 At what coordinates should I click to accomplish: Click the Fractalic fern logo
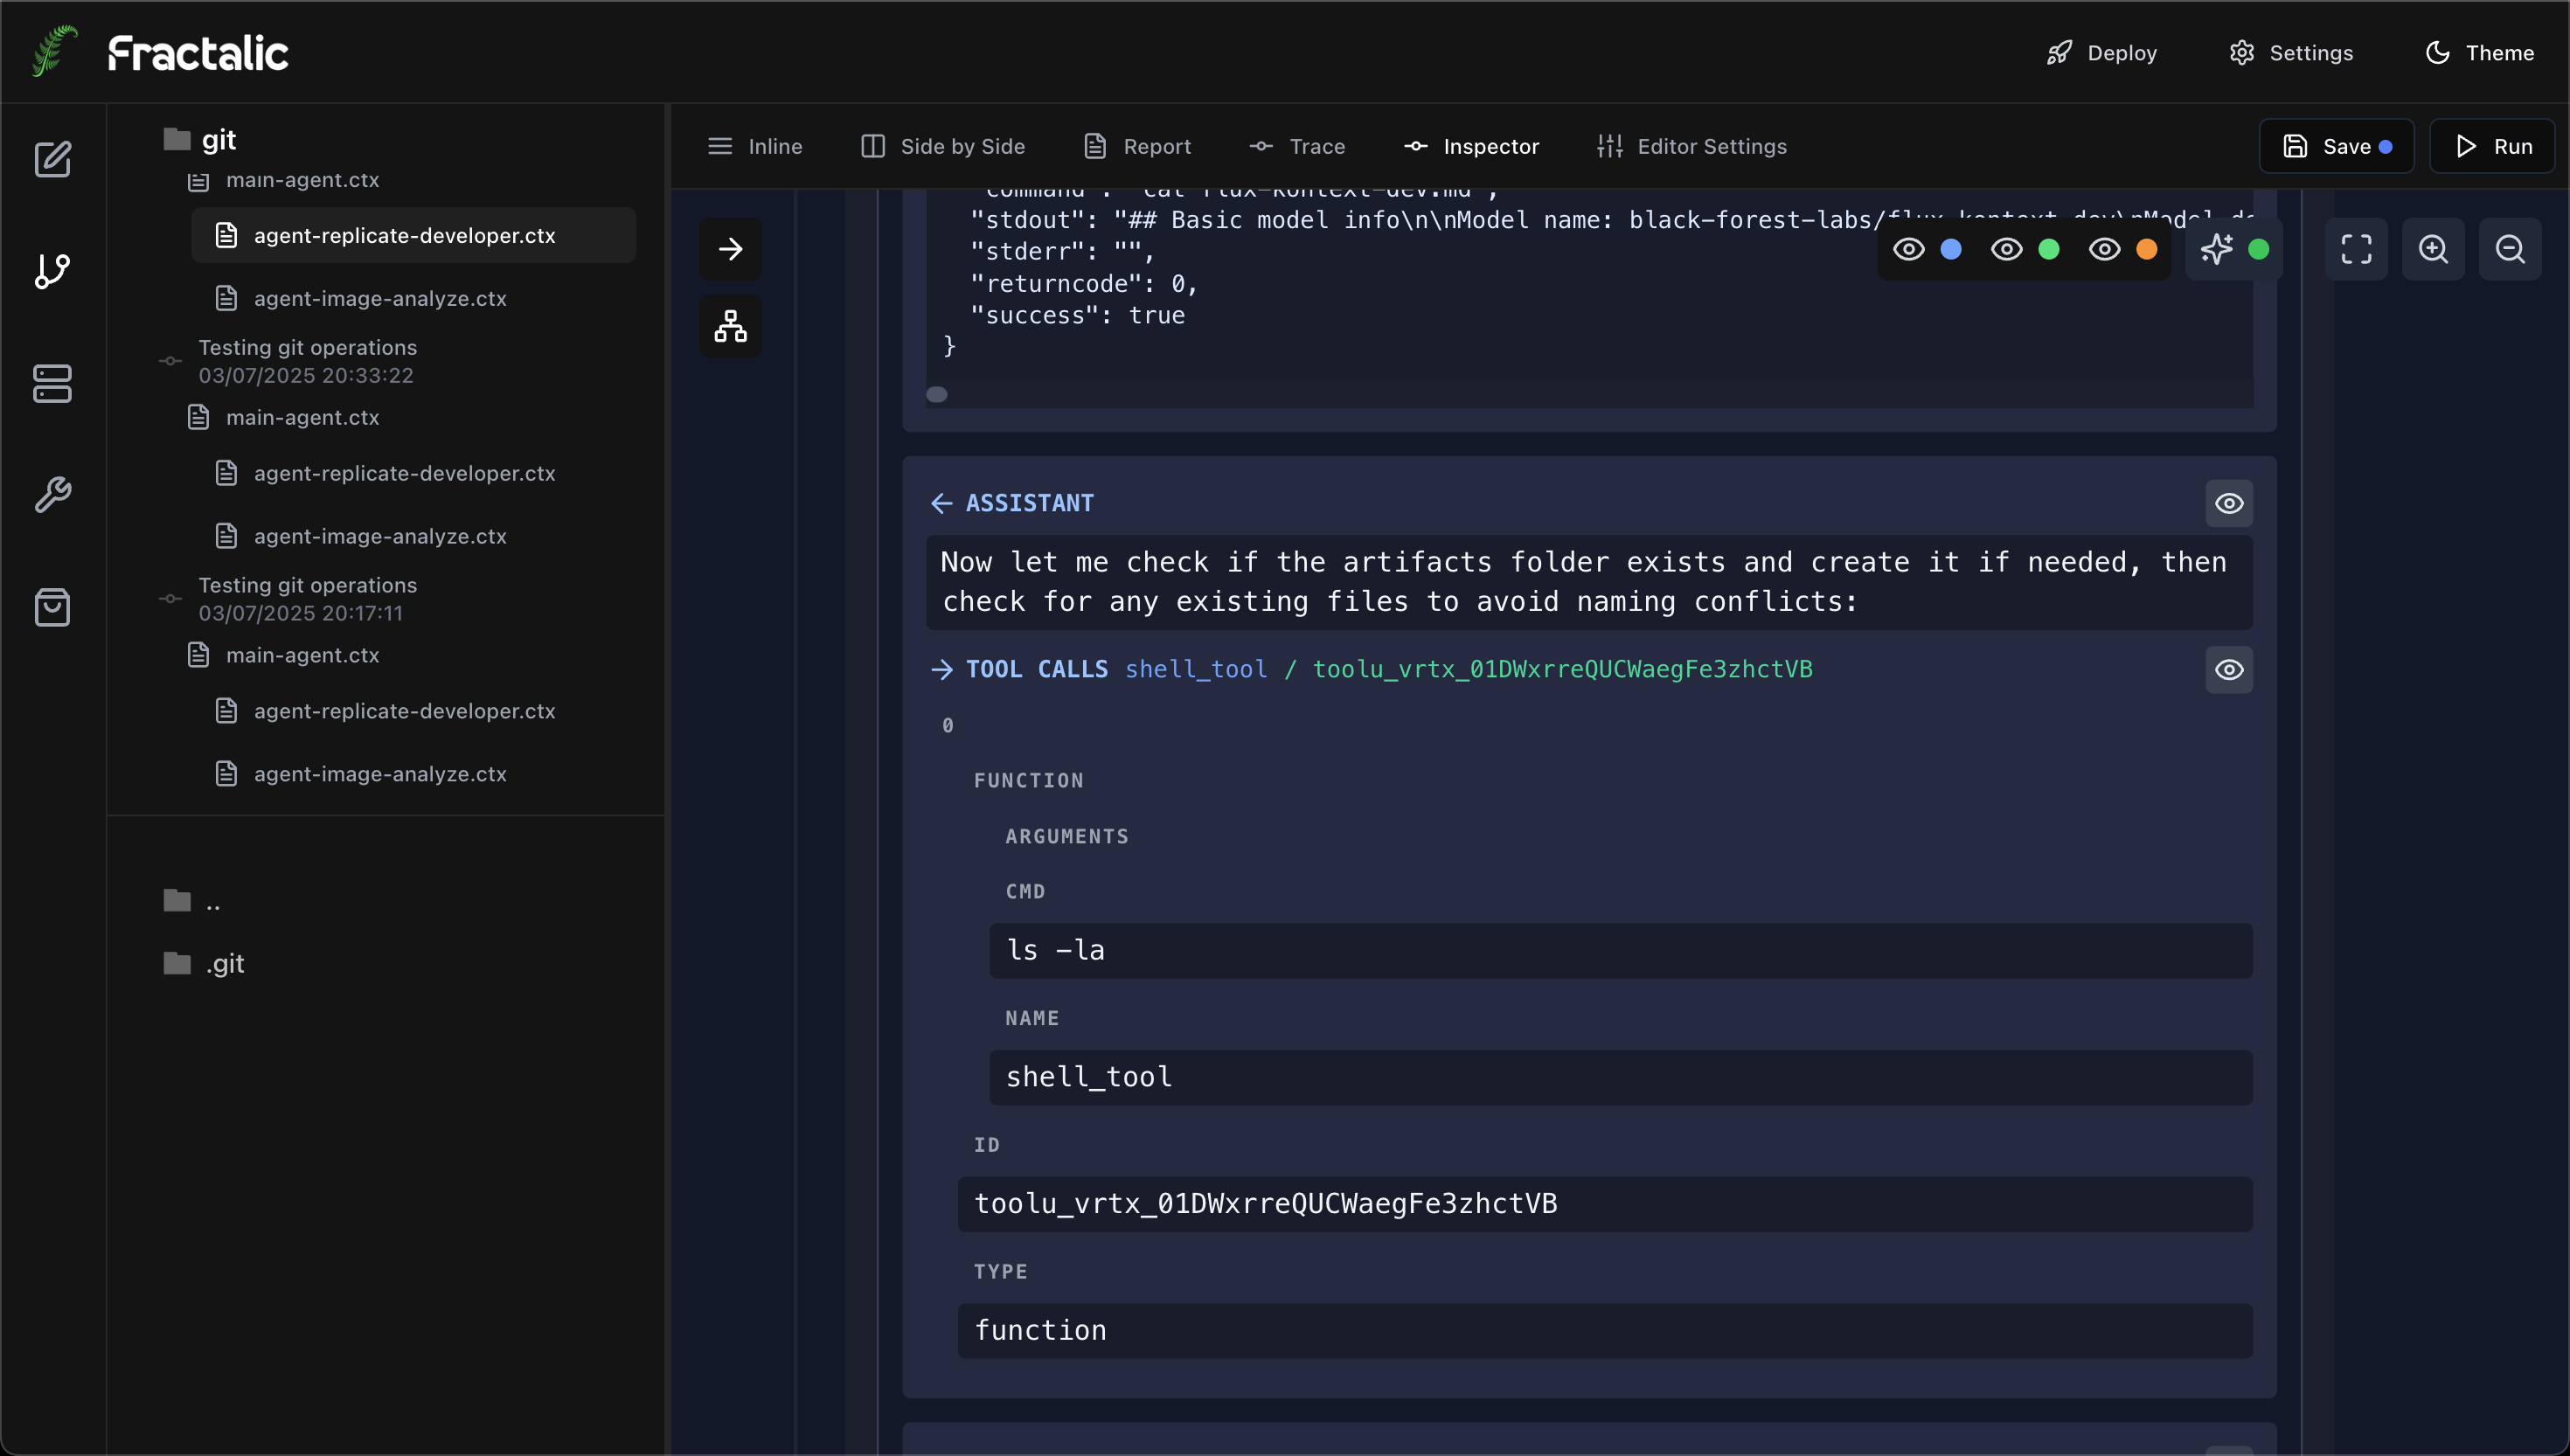coord(55,51)
